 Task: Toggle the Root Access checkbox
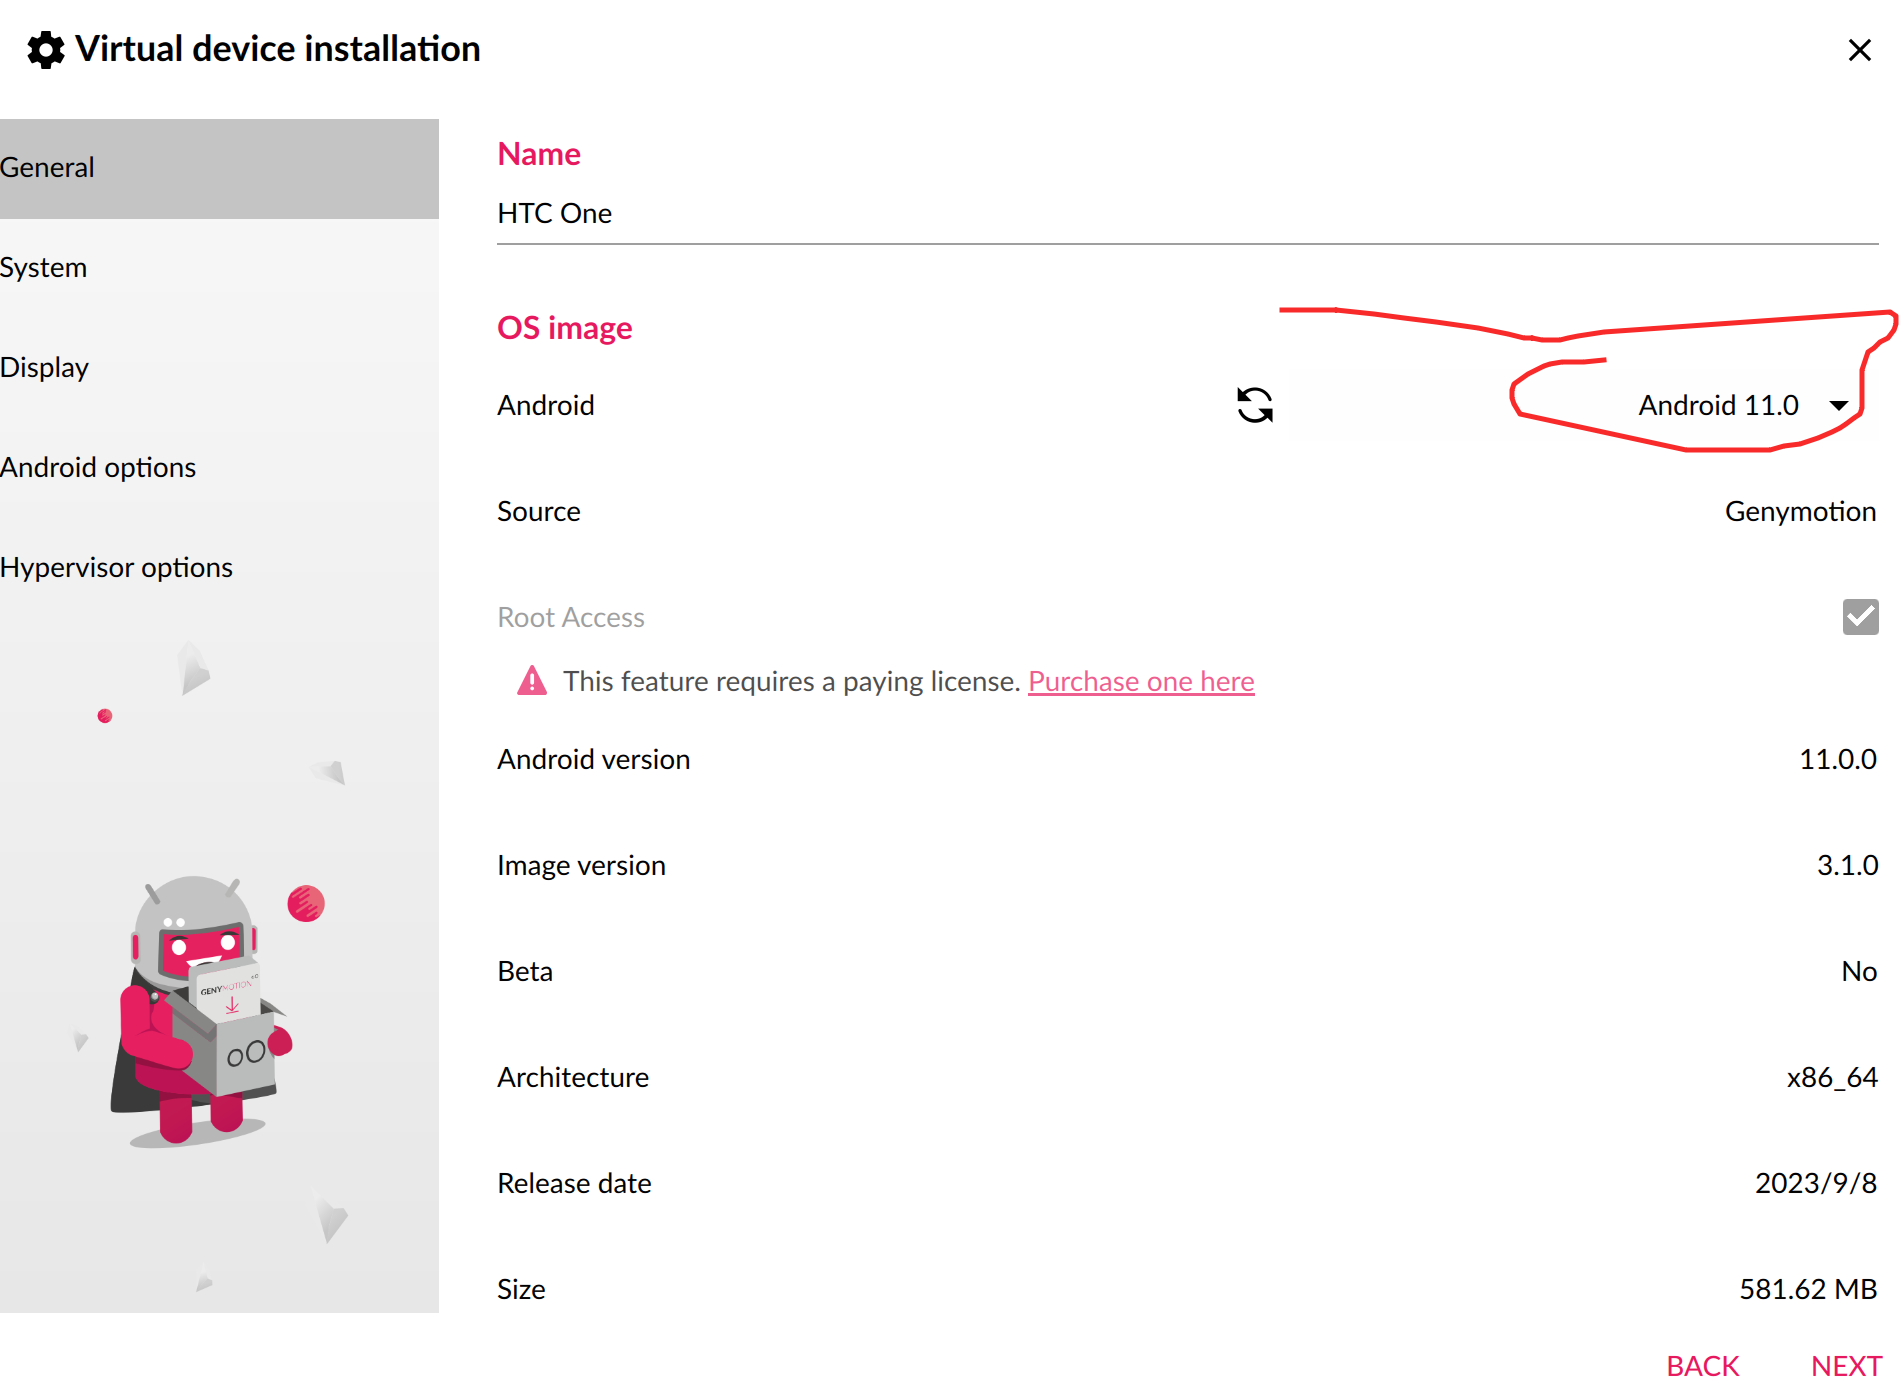point(1860,617)
